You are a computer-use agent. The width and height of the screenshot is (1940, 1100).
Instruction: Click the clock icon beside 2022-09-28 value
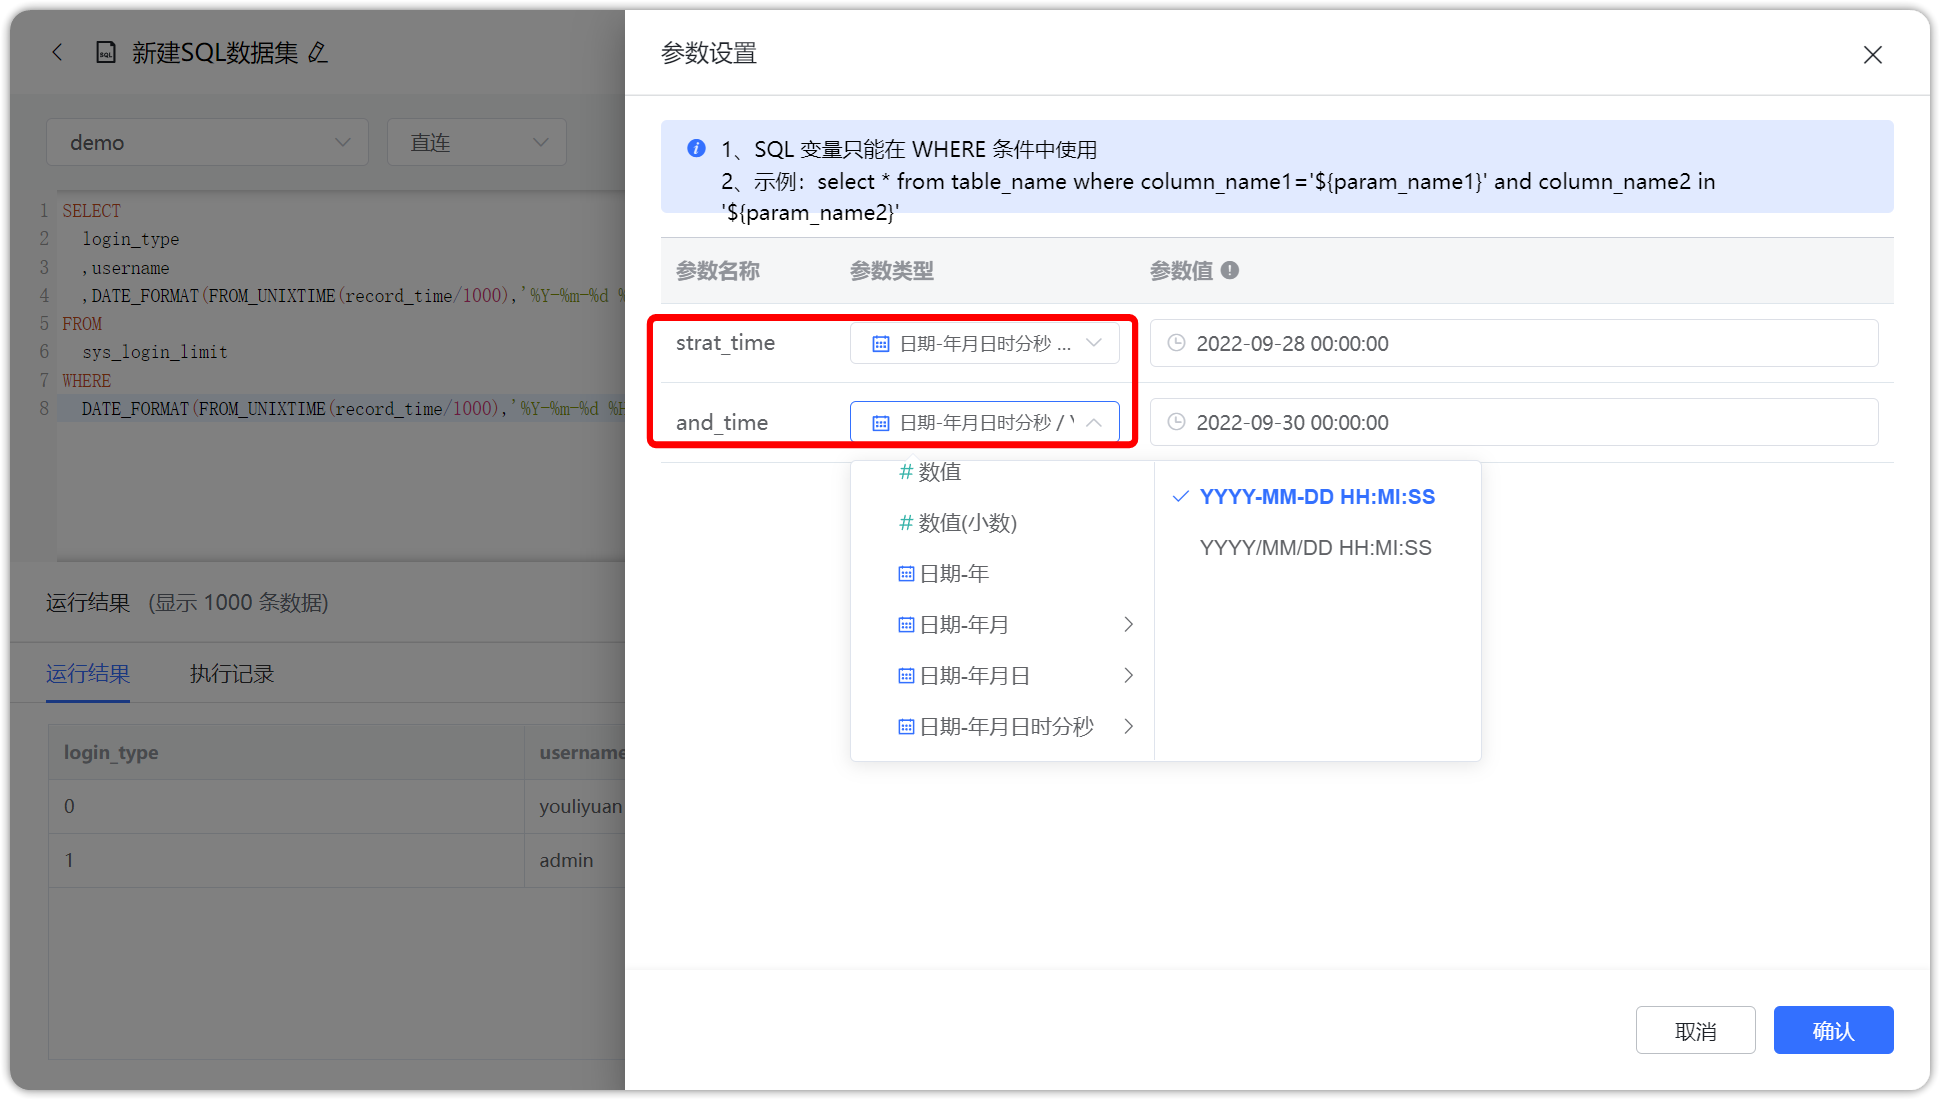(x=1176, y=343)
